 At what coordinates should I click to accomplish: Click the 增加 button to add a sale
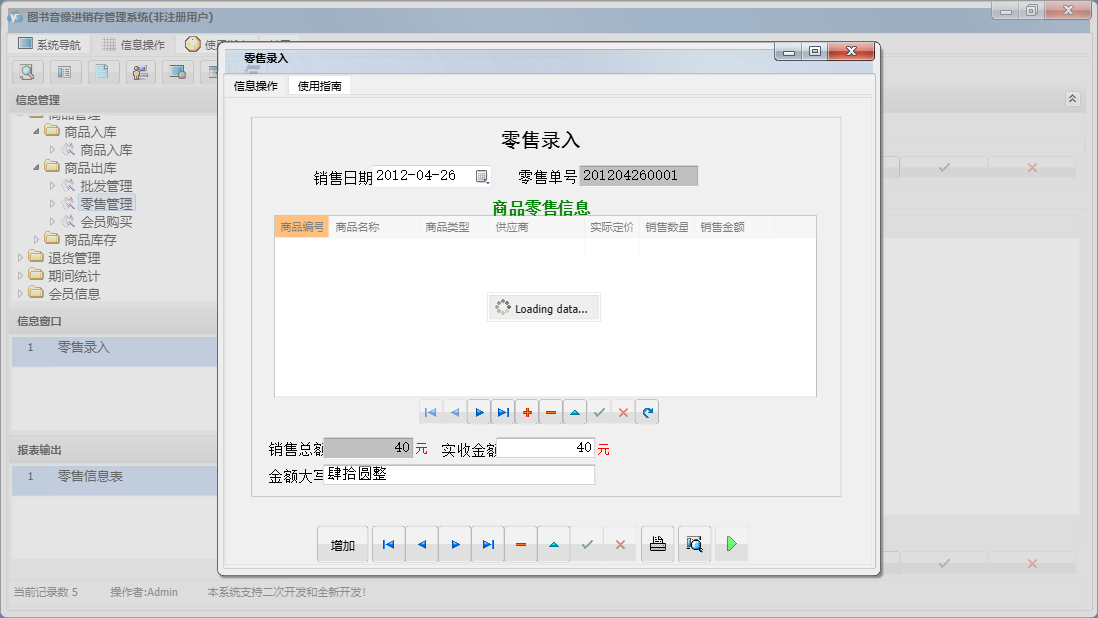click(x=343, y=544)
